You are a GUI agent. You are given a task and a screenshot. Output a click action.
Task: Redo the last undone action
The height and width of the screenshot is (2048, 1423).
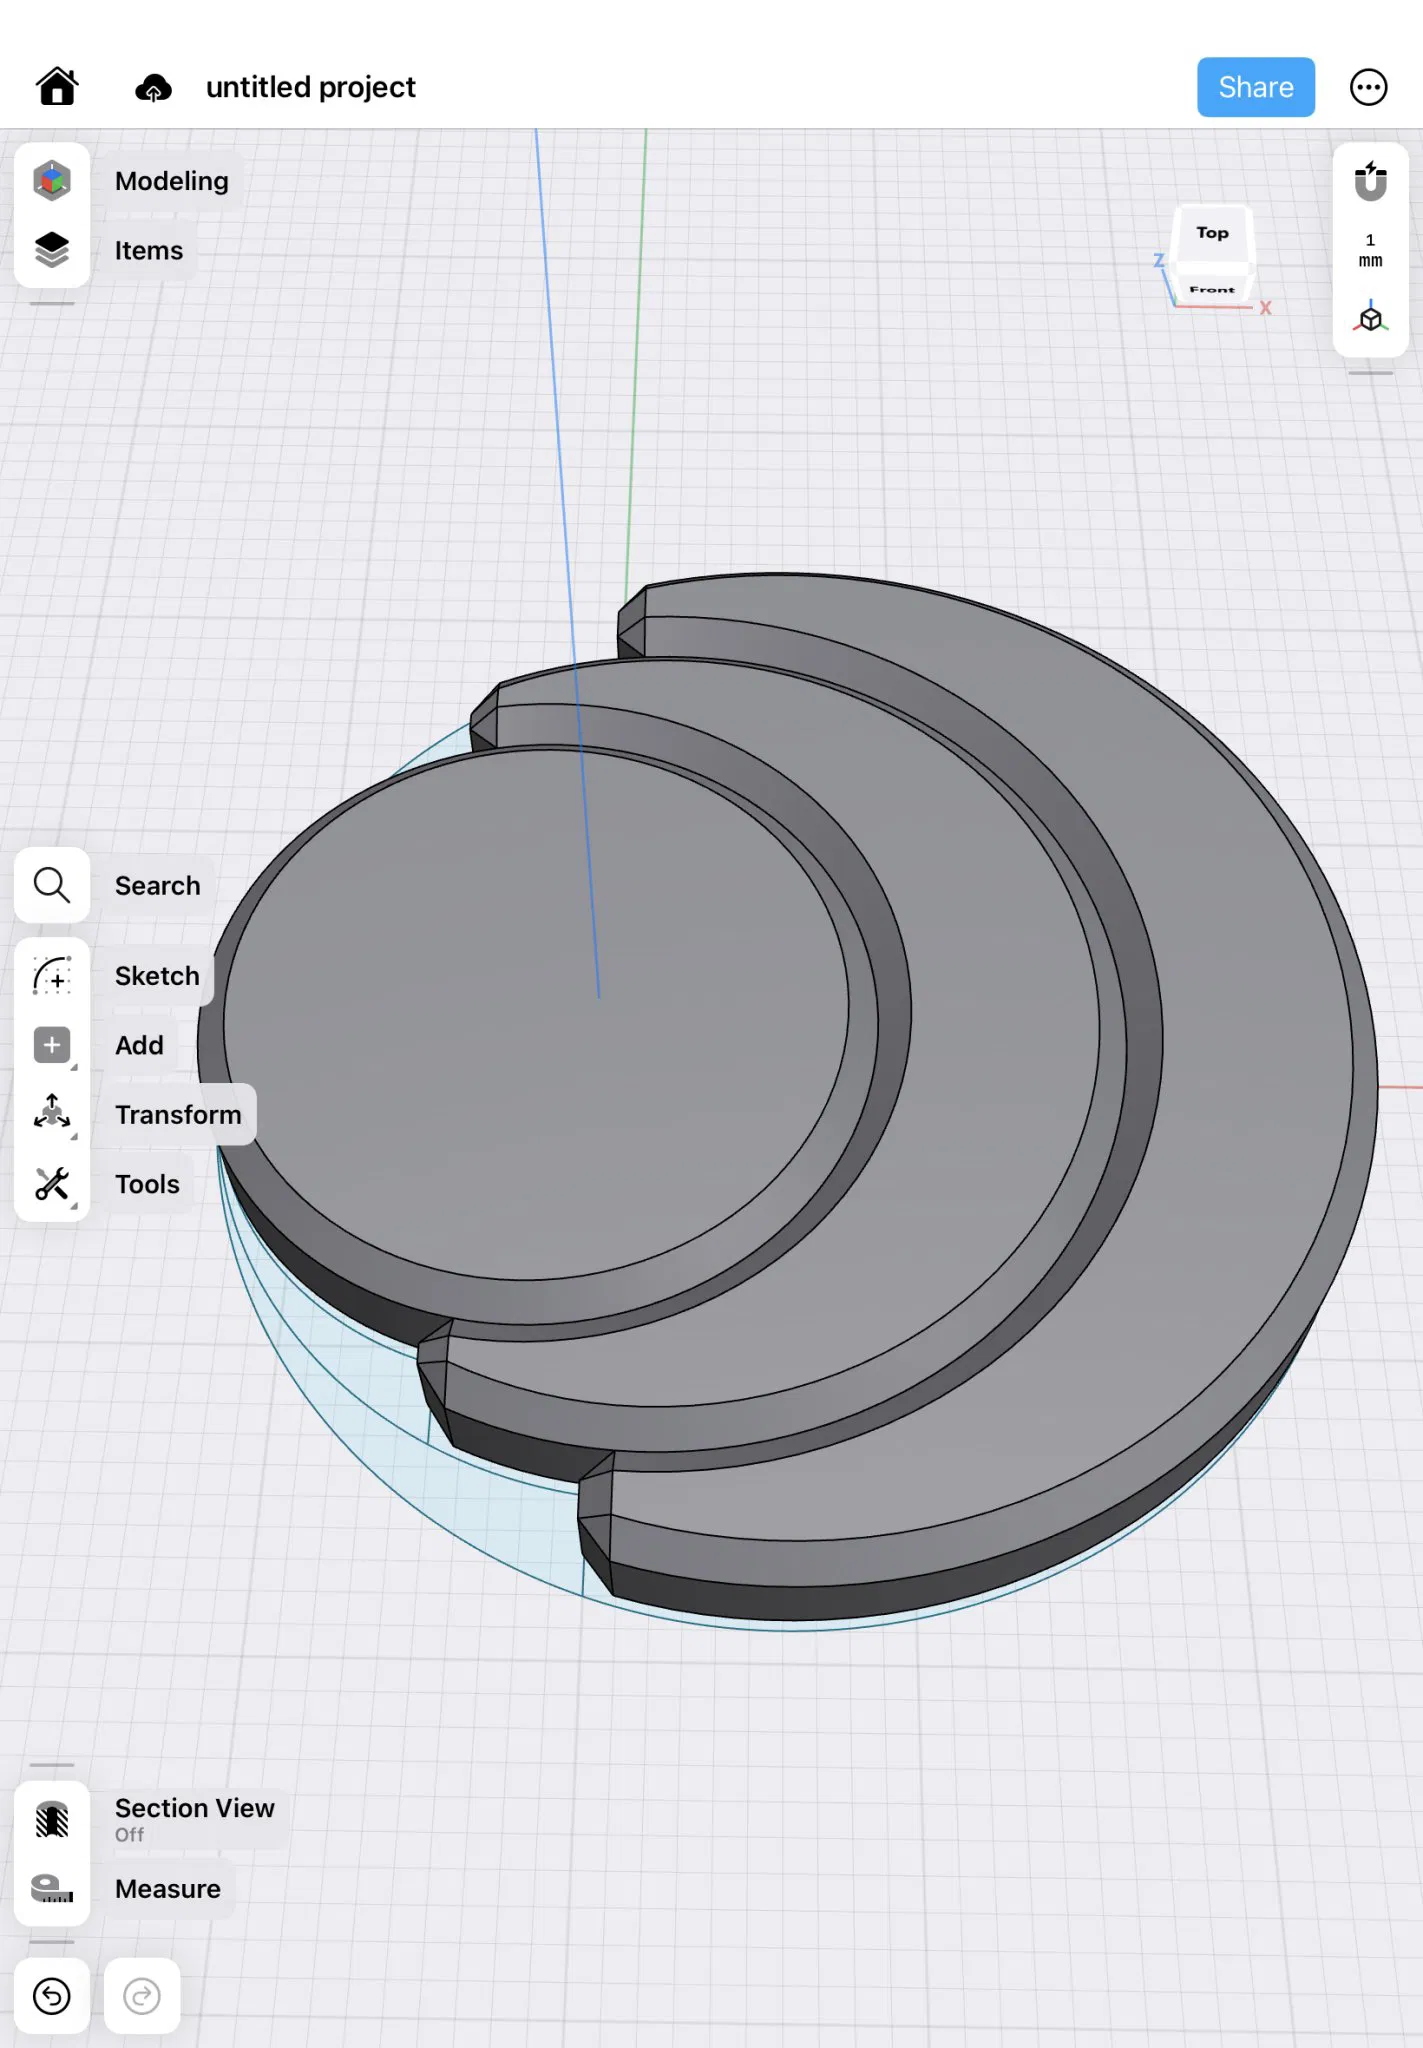(142, 1996)
